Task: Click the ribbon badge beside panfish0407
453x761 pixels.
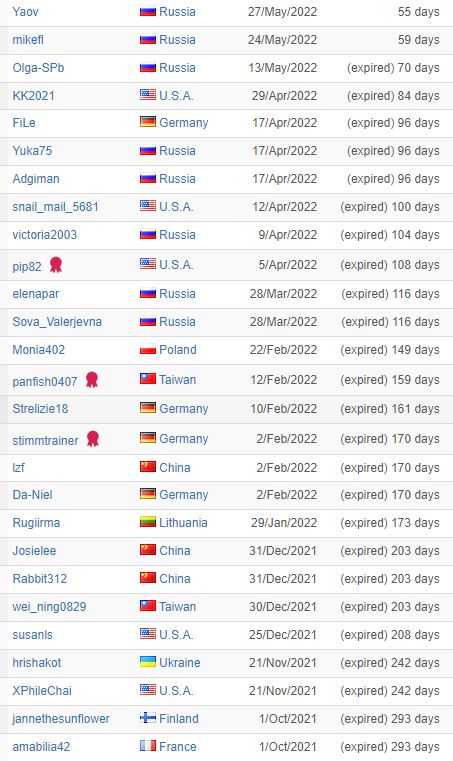Action: click(92, 380)
